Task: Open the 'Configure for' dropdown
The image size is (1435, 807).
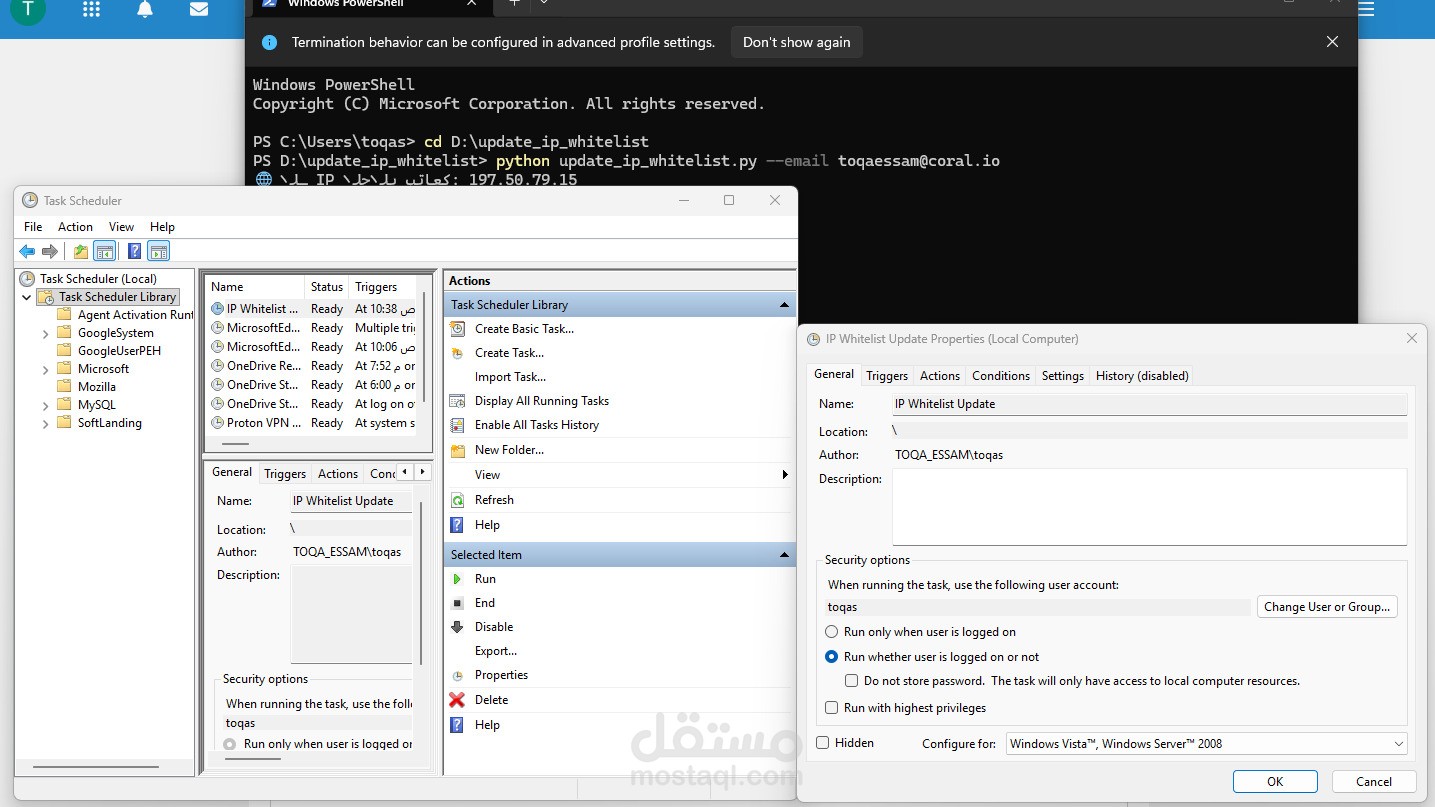Action: pos(1206,744)
